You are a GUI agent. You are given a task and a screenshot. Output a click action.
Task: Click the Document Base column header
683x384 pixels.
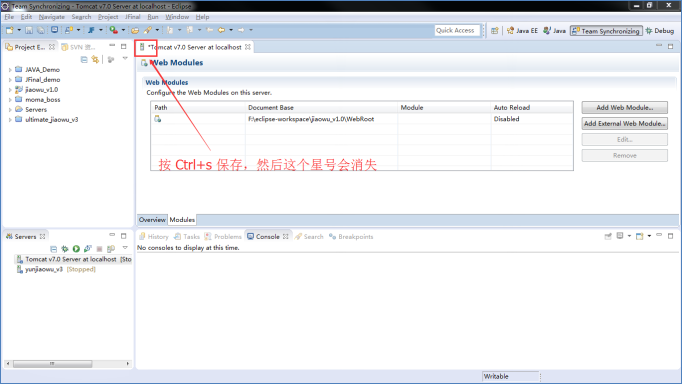point(321,108)
